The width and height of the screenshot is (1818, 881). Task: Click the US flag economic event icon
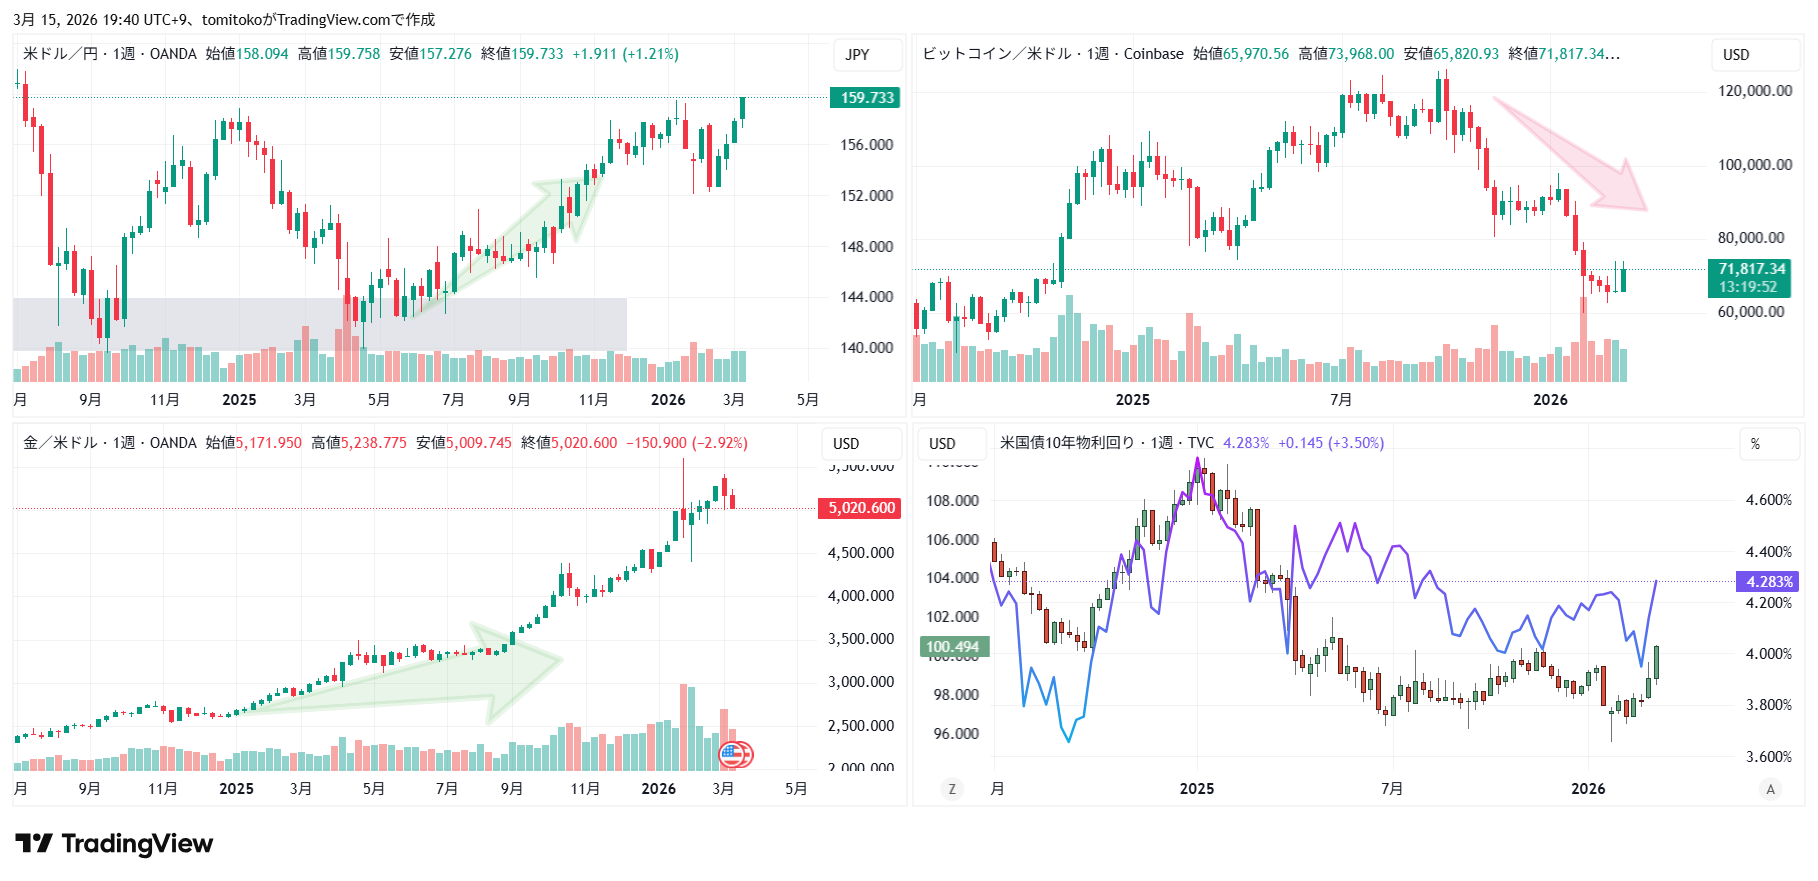(x=735, y=755)
